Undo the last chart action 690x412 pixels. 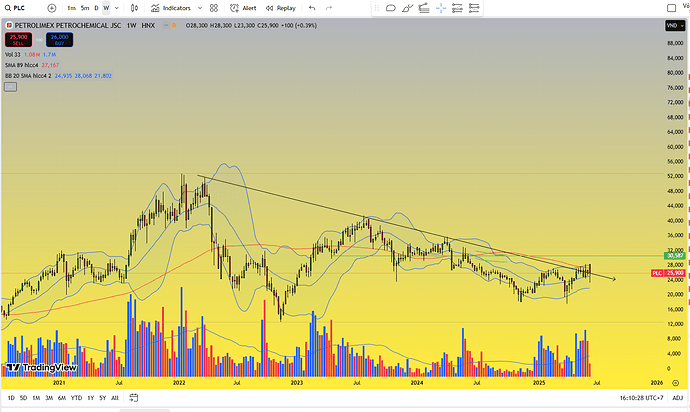312,8
